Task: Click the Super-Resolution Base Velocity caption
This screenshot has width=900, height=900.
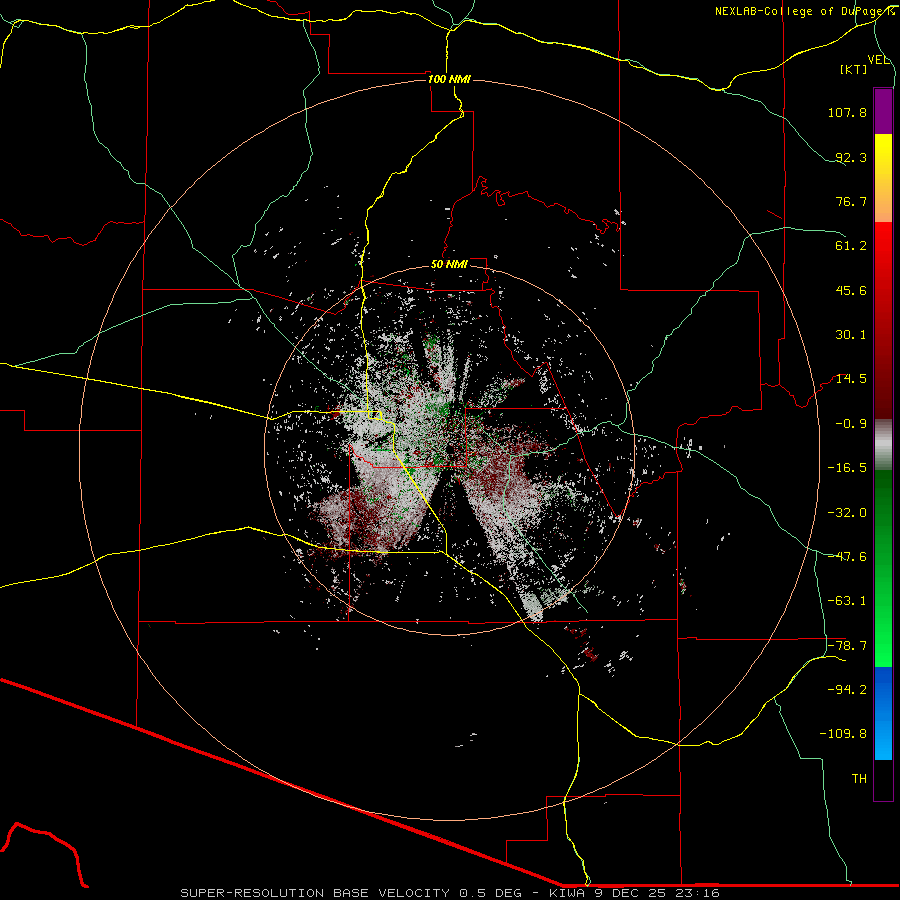Action: click(x=449, y=893)
